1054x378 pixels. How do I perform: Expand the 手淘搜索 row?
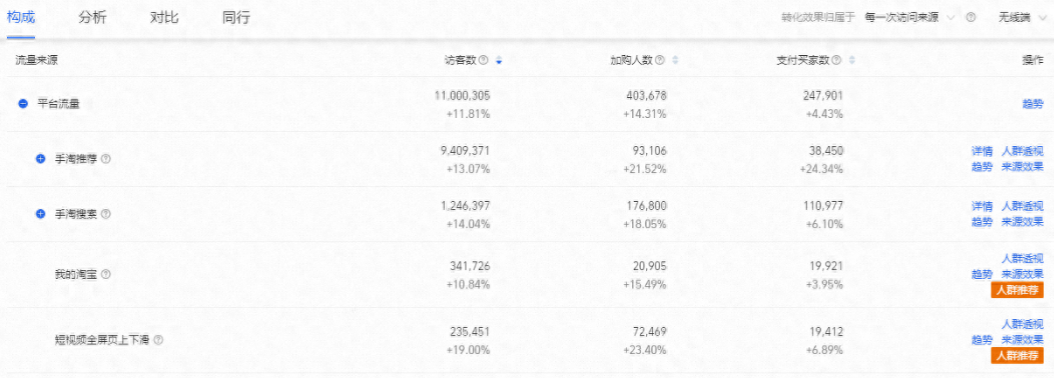tap(40, 214)
